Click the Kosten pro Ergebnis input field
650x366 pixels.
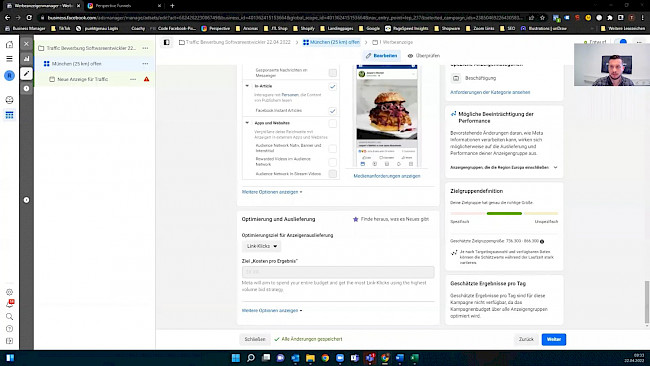[x=338, y=272]
